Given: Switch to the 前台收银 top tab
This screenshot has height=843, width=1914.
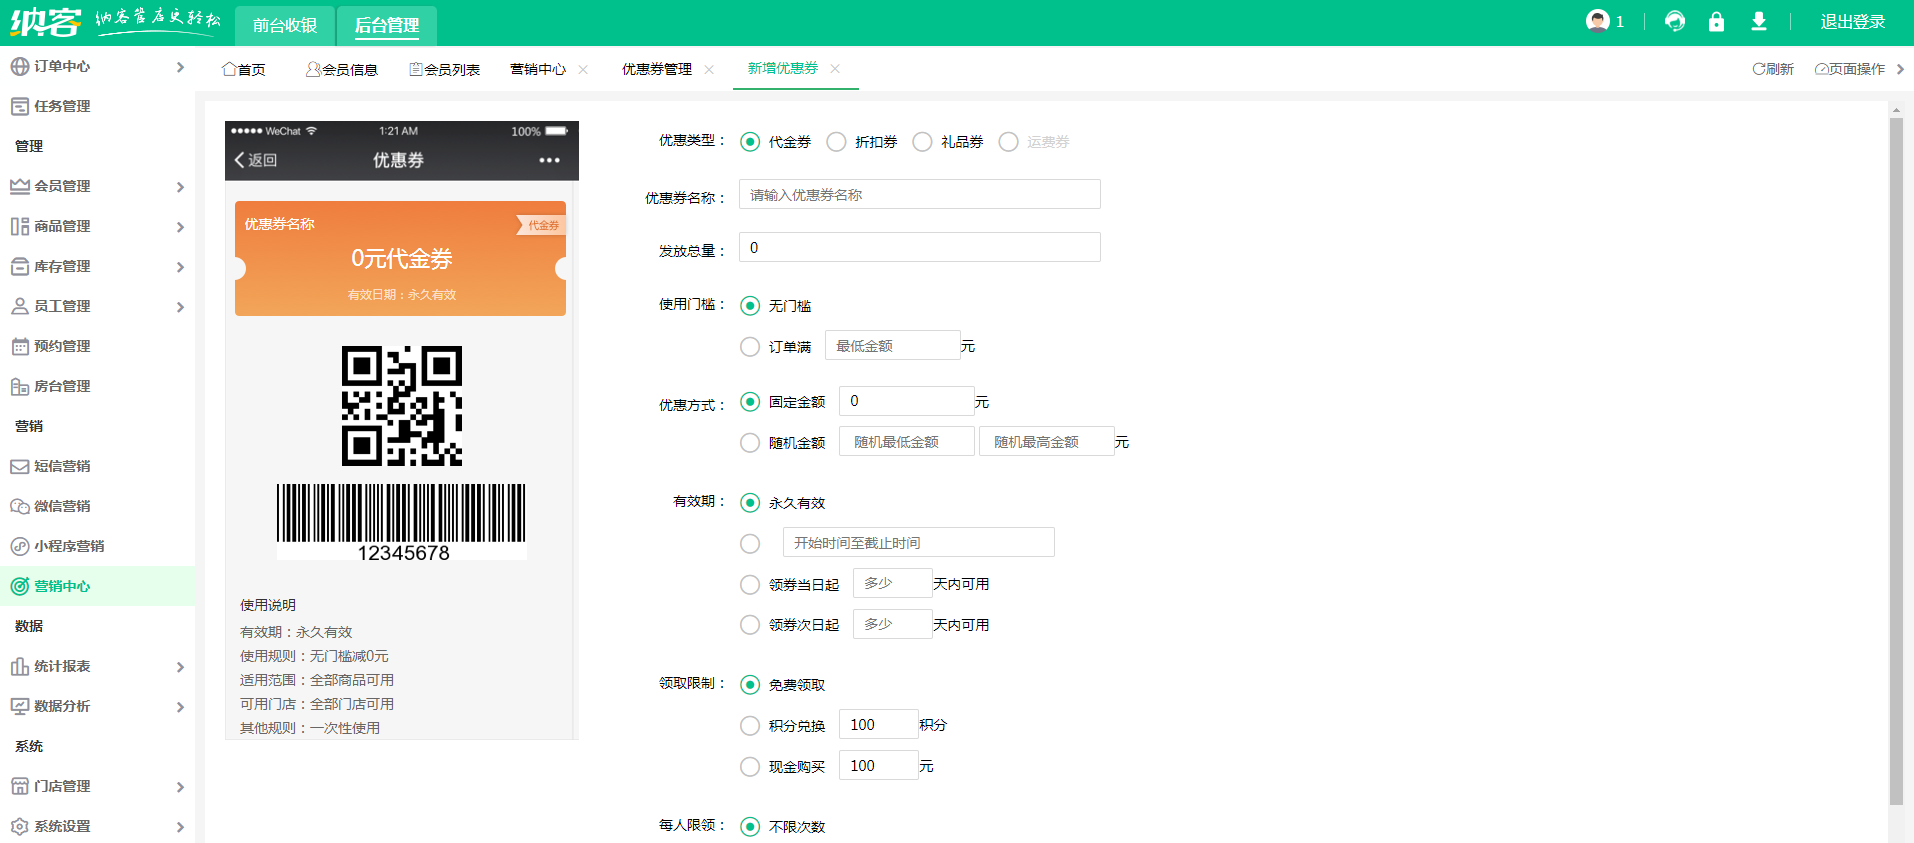Looking at the screenshot, I should 284,26.
